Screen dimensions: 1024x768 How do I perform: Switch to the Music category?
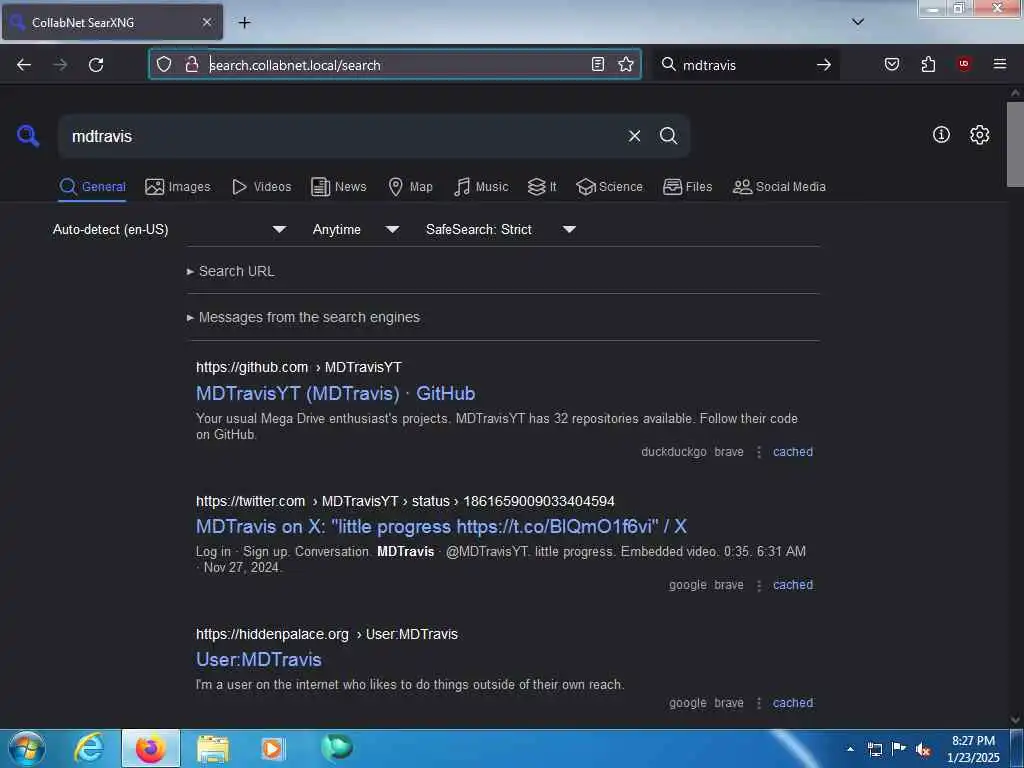(481, 187)
